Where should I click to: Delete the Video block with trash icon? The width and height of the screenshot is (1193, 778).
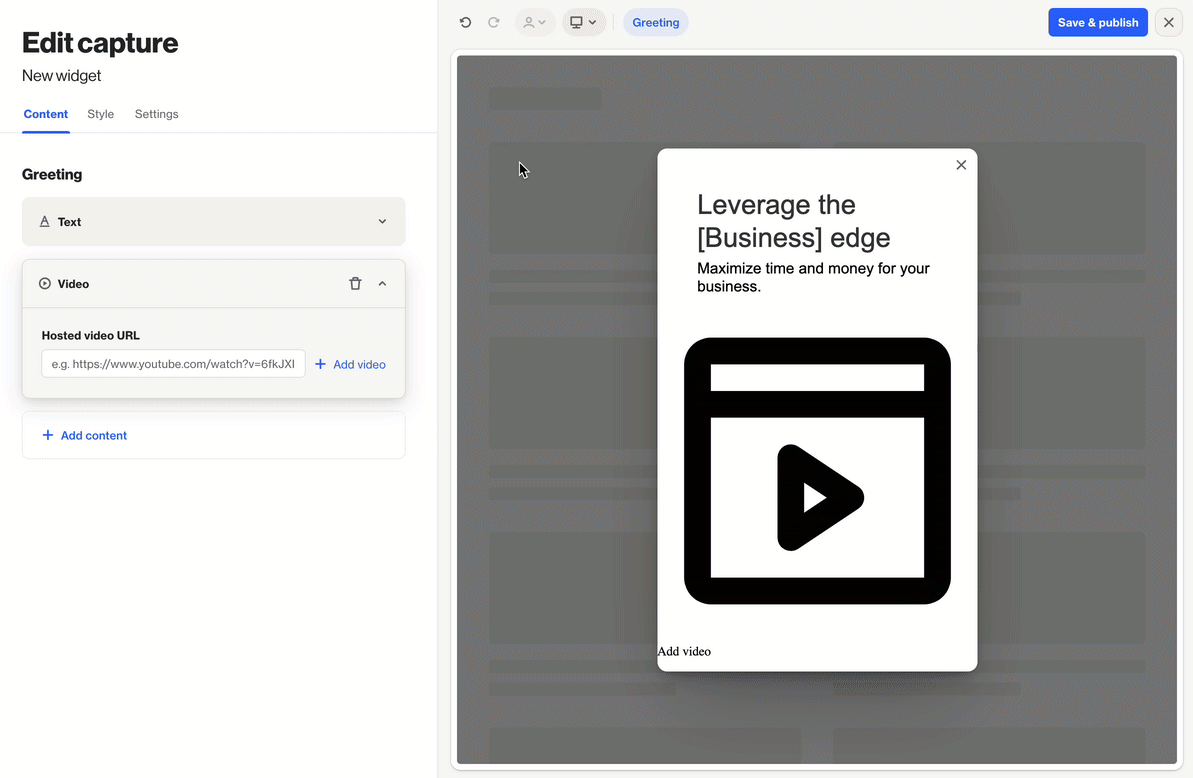pos(355,284)
